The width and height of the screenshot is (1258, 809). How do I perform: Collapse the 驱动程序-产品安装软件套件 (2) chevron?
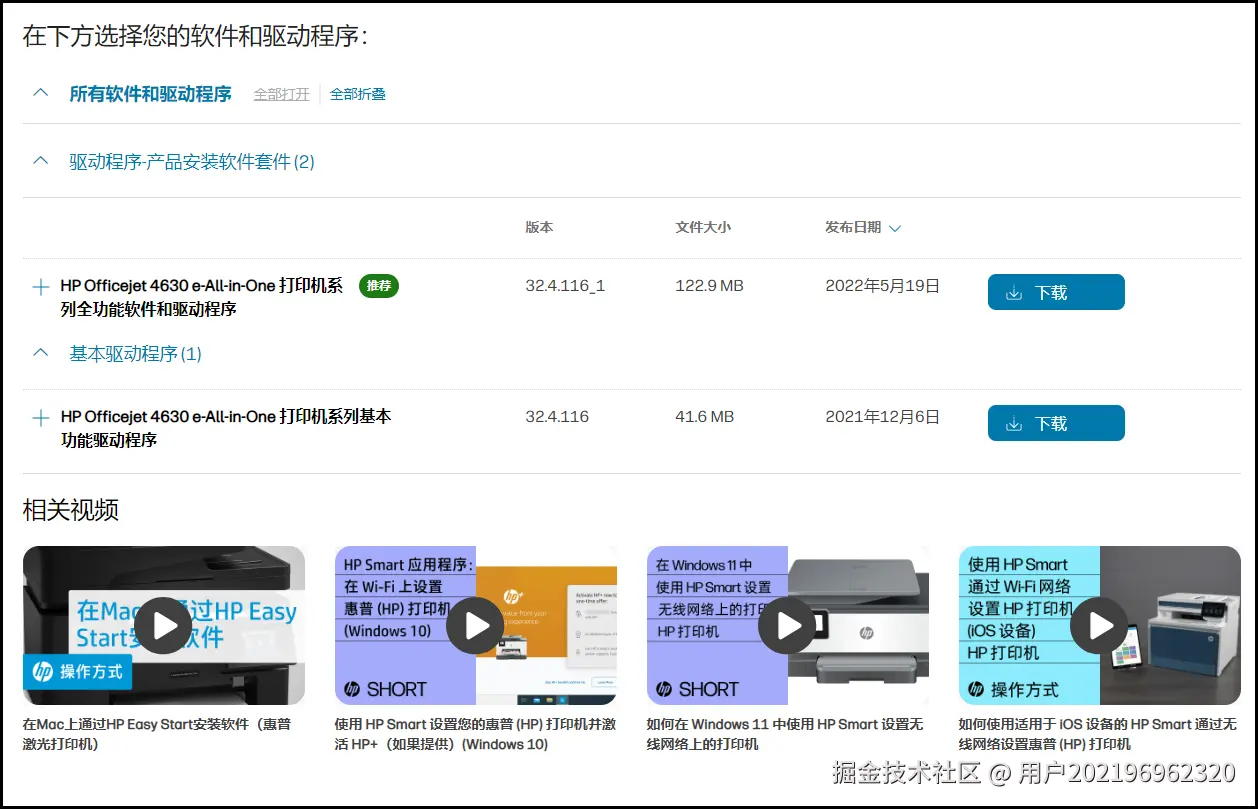click(x=41, y=161)
